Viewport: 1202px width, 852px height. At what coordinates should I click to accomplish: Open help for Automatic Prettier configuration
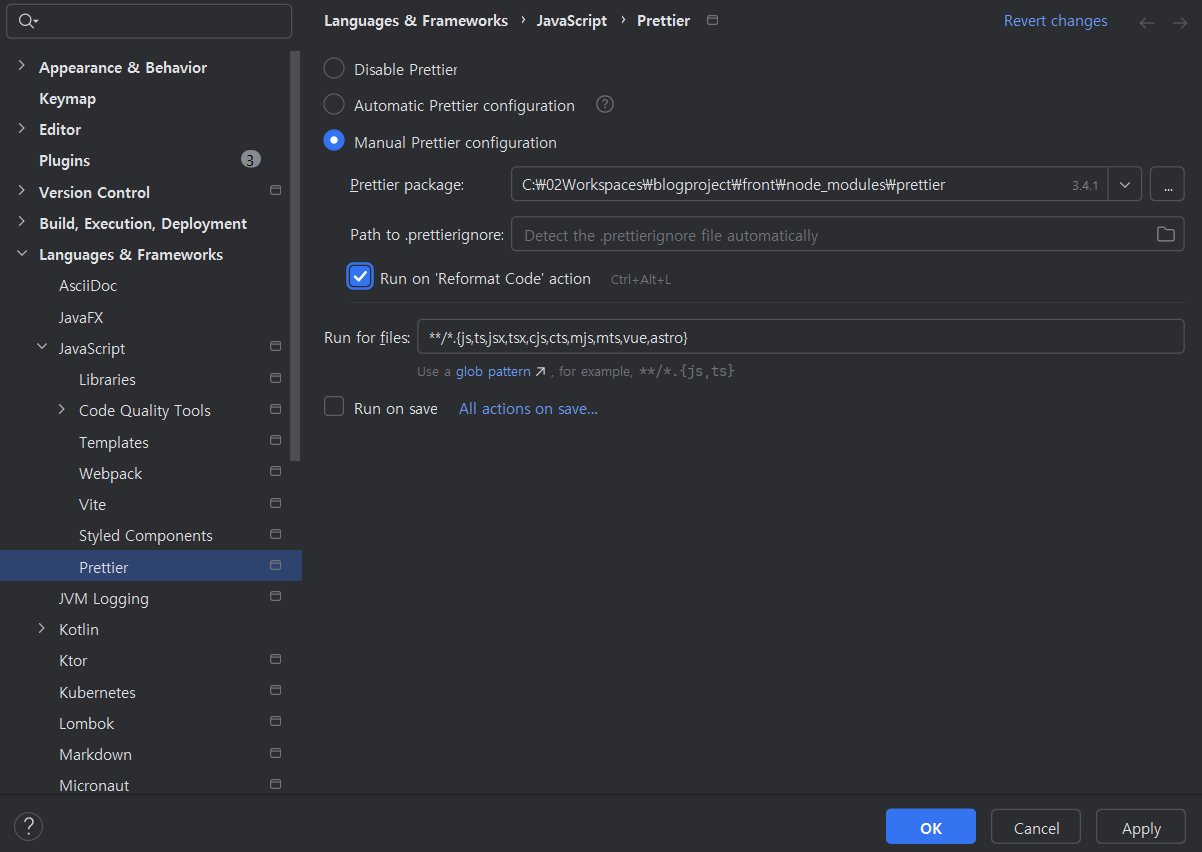[605, 104]
